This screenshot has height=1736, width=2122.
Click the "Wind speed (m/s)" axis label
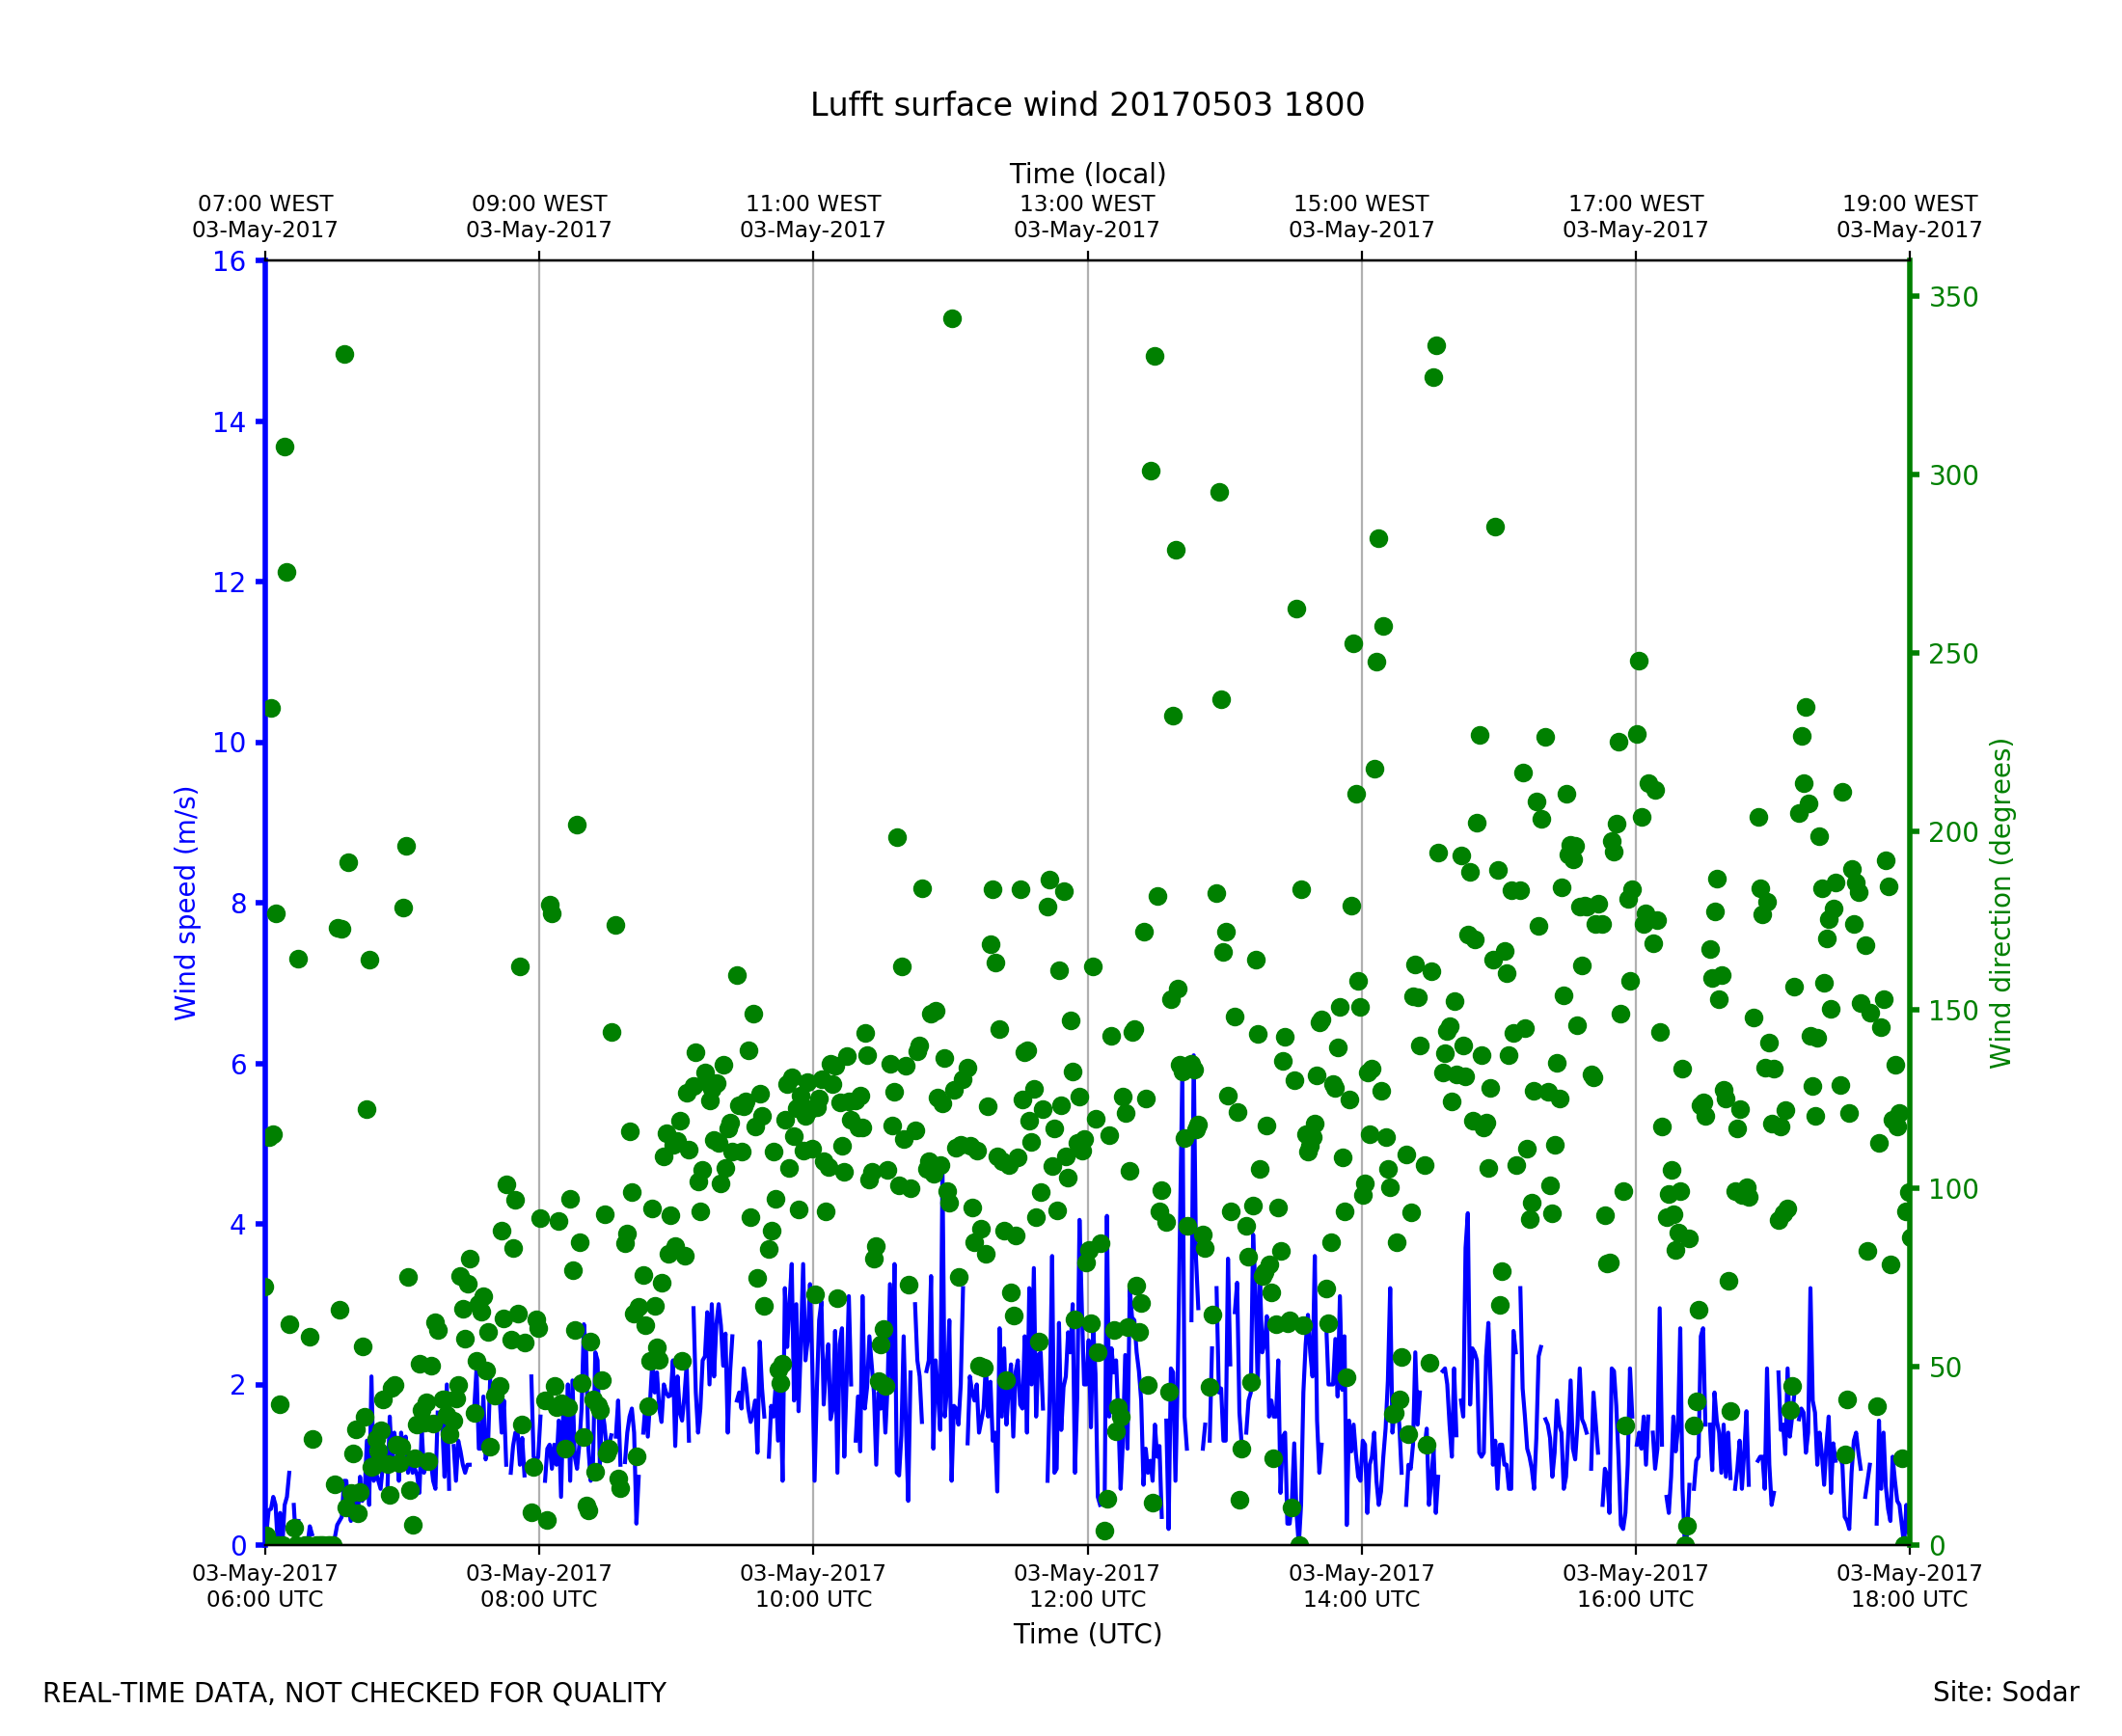186,903
